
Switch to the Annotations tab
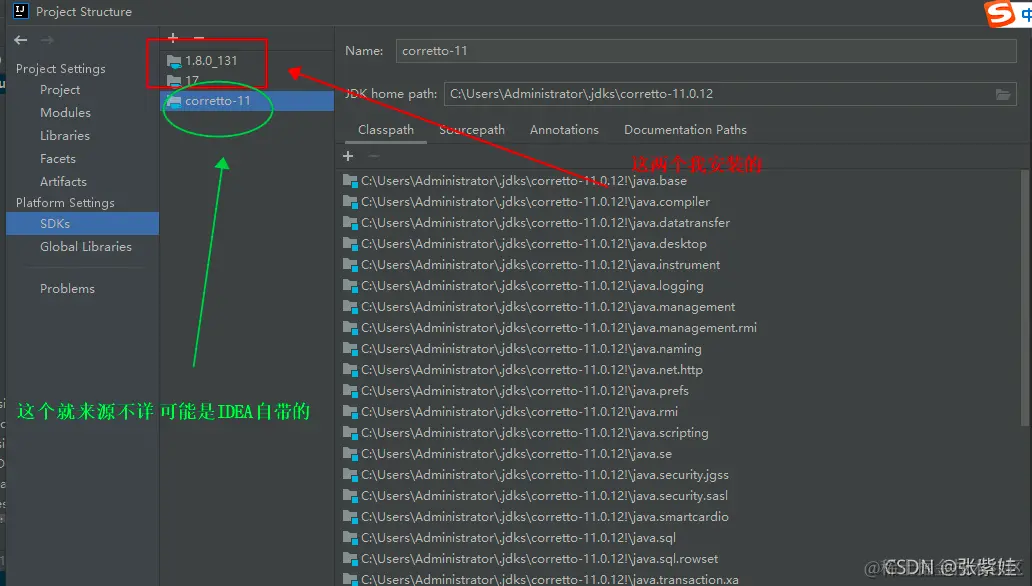coord(564,130)
